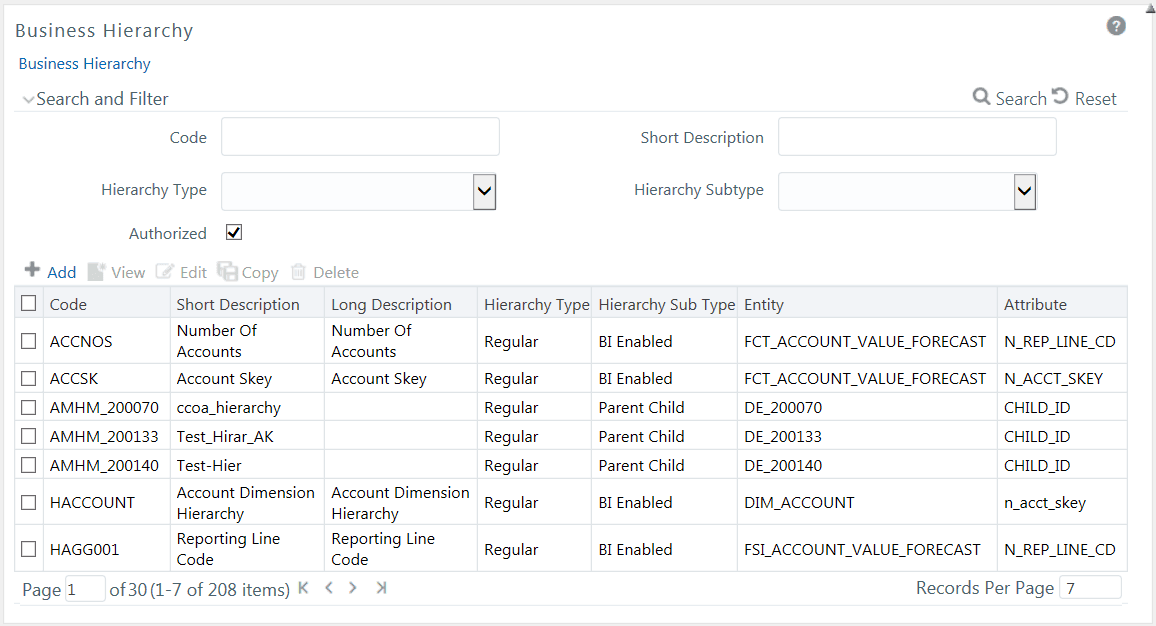Toggle the select-all header checkbox
The height and width of the screenshot is (626, 1156).
click(29, 303)
